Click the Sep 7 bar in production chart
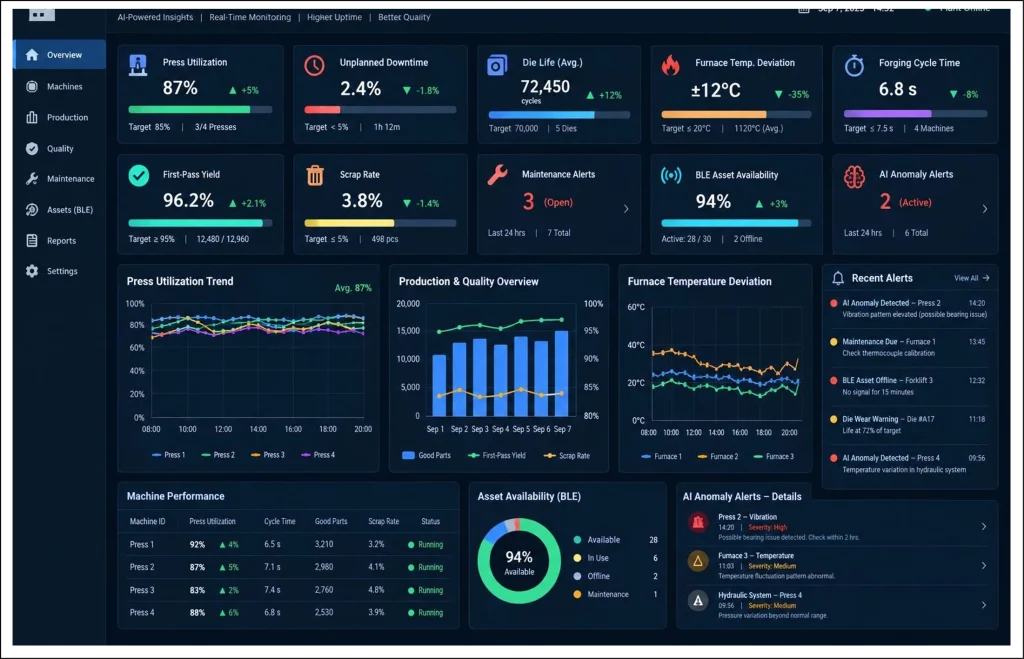 click(x=562, y=374)
